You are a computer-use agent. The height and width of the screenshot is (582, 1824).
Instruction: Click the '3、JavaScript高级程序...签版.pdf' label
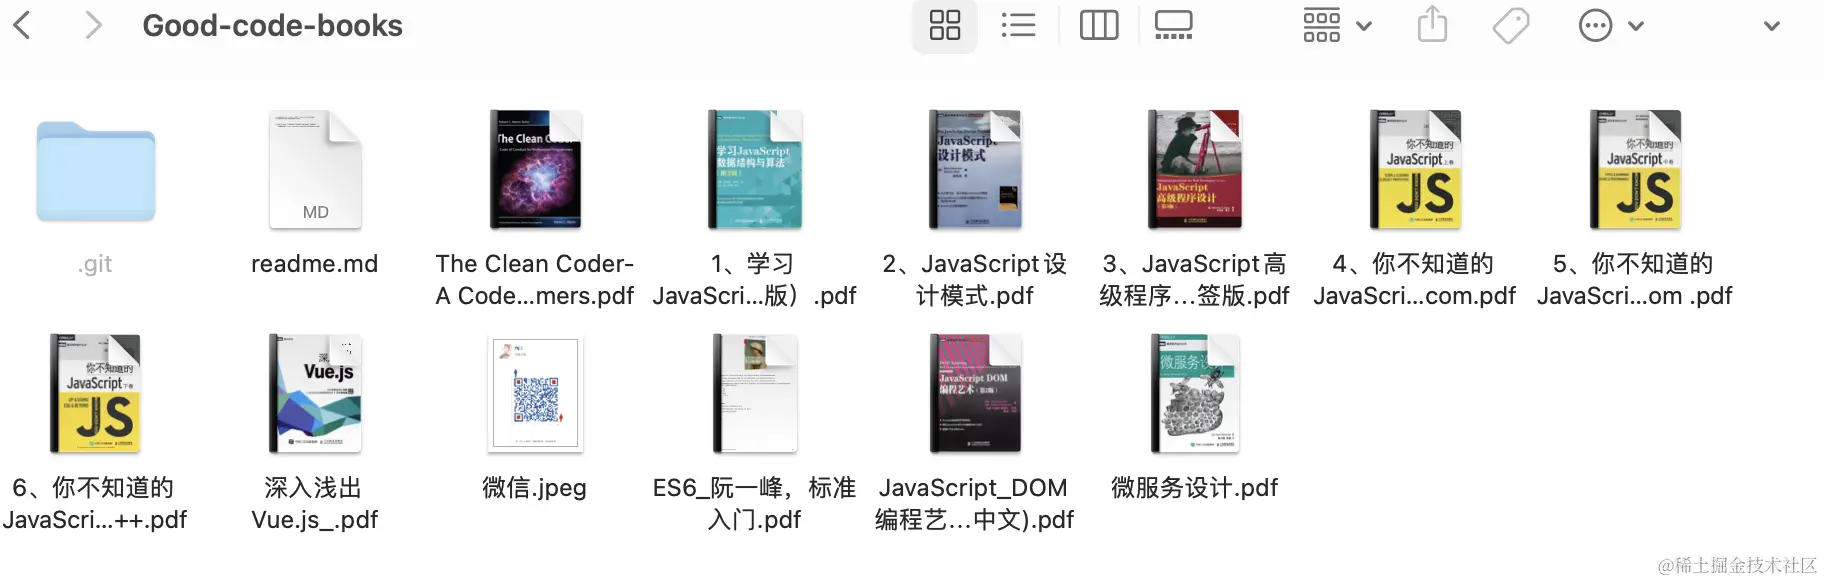[1194, 280]
